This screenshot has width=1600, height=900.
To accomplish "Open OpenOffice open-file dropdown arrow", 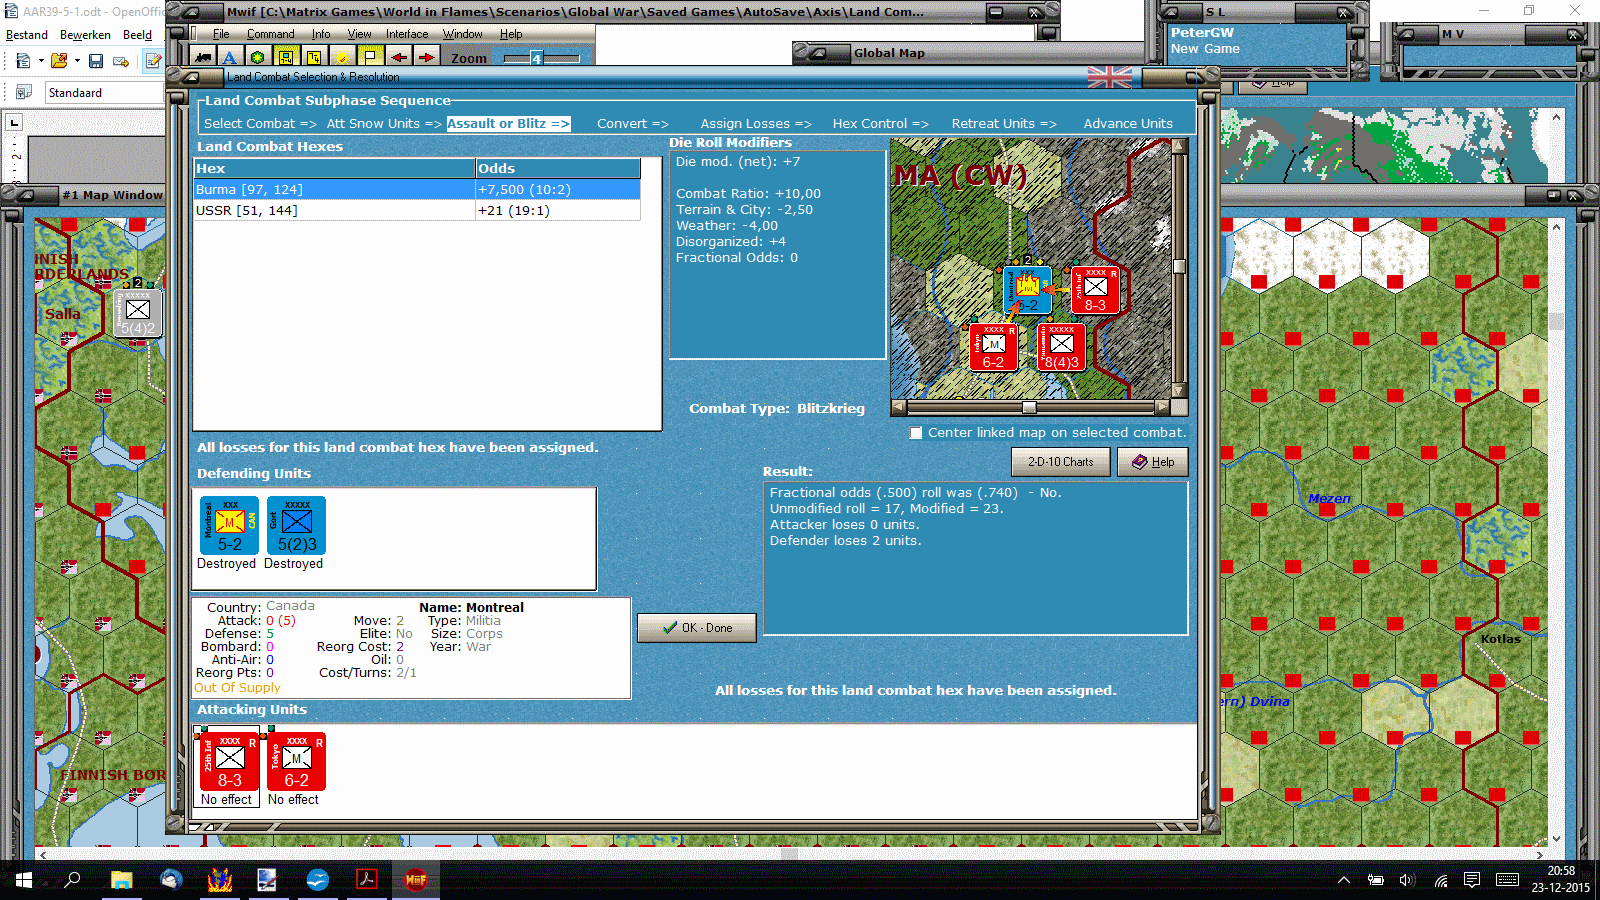I will [x=77, y=61].
